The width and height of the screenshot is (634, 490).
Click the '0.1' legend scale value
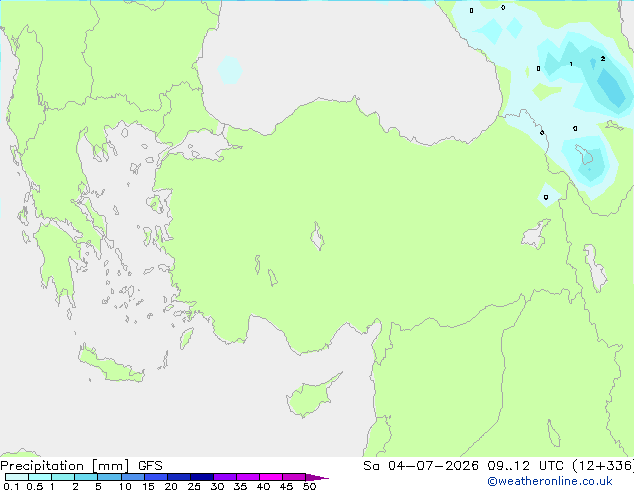coord(11,486)
